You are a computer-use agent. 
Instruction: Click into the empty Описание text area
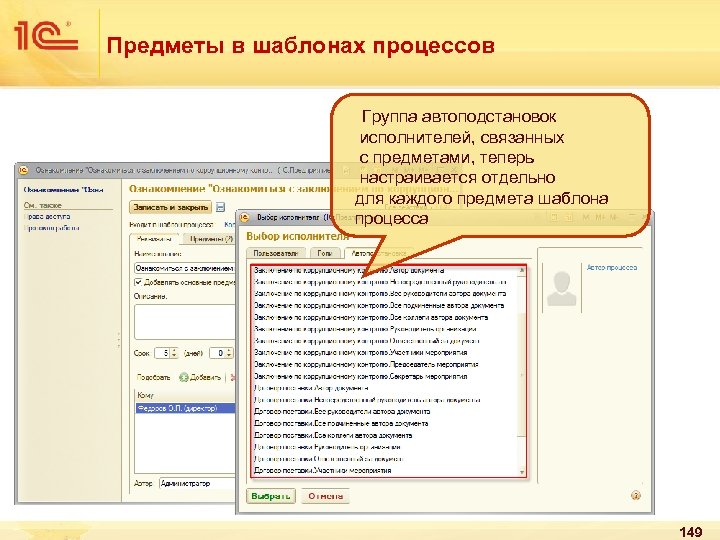tap(185, 321)
